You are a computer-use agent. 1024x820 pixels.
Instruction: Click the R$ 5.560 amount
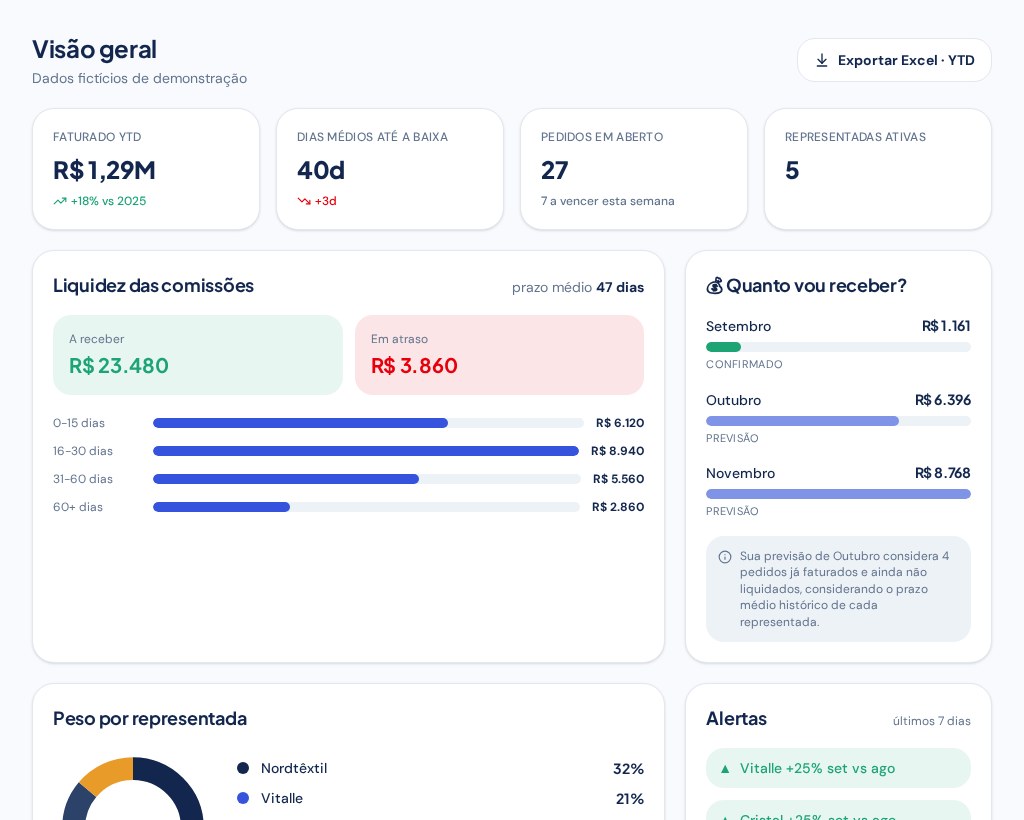pos(618,479)
